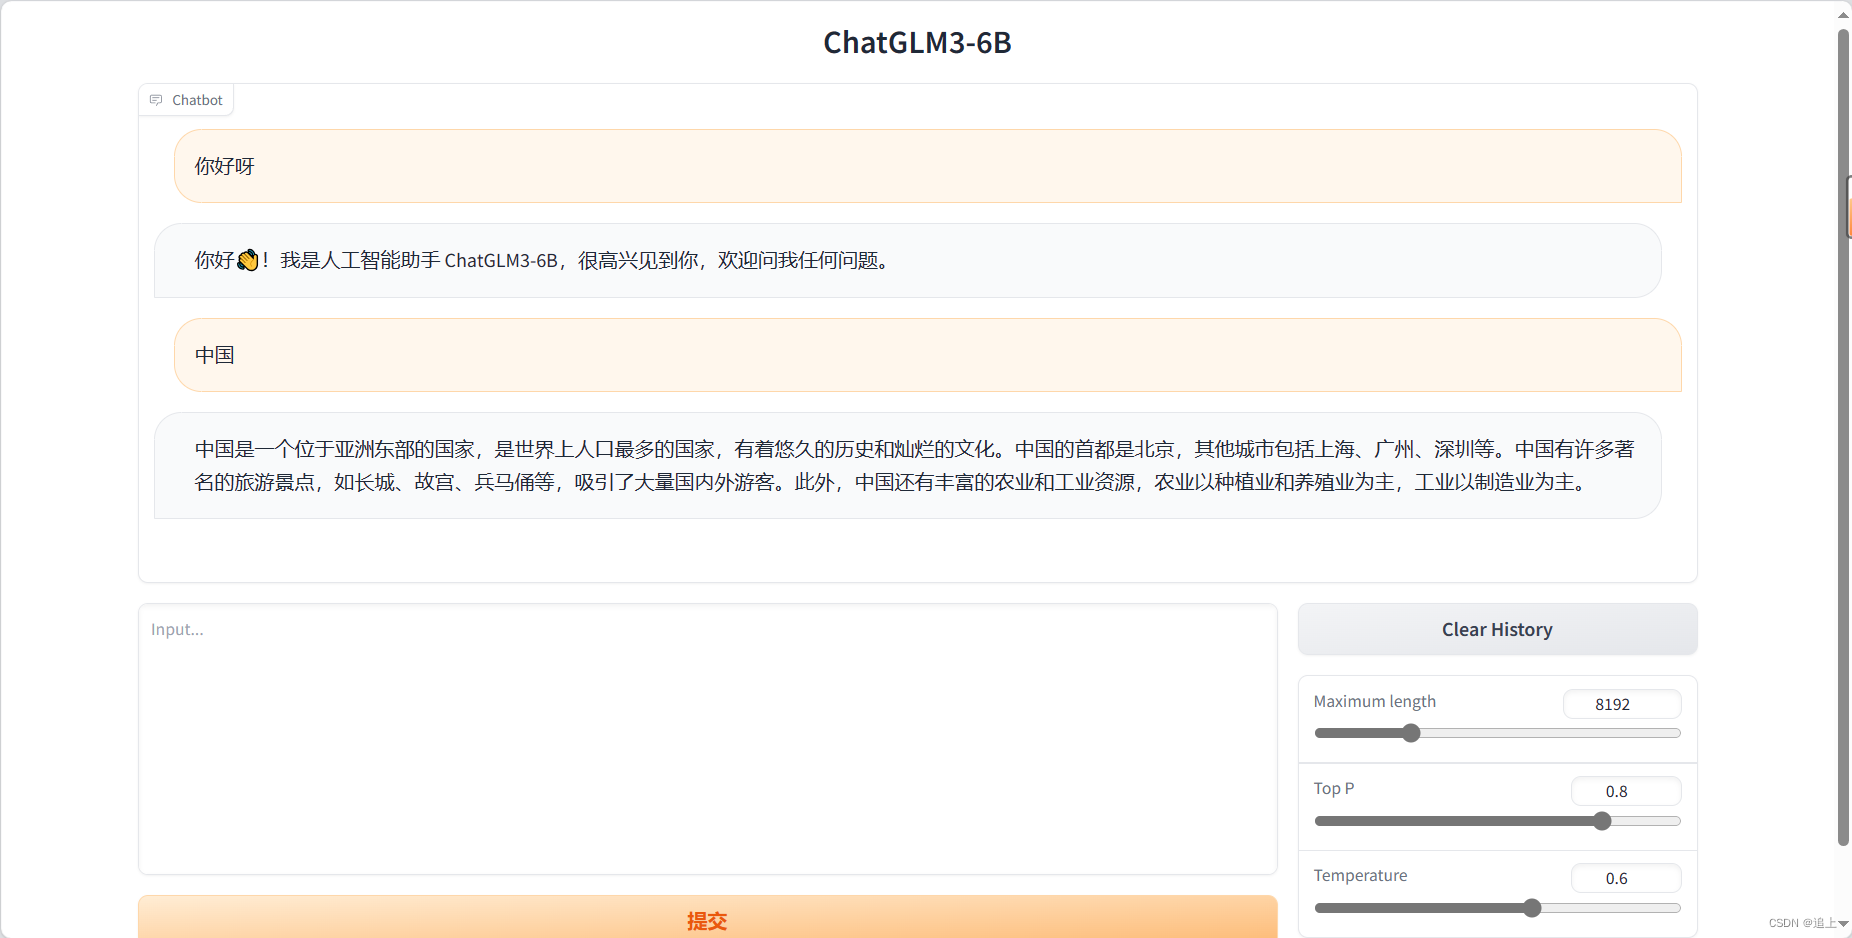Click the ChatGLM3-6B page title
This screenshot has width=1852, height=938.
(917, 42)
